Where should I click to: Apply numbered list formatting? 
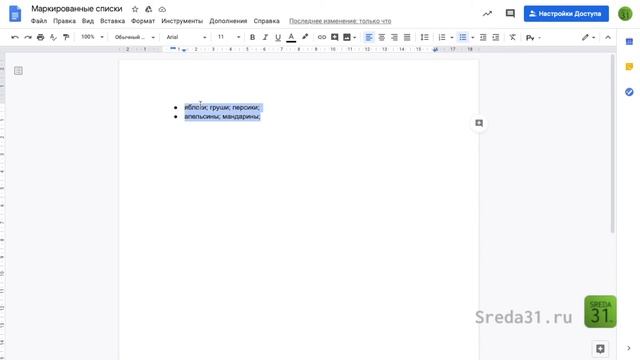(442, 37)
